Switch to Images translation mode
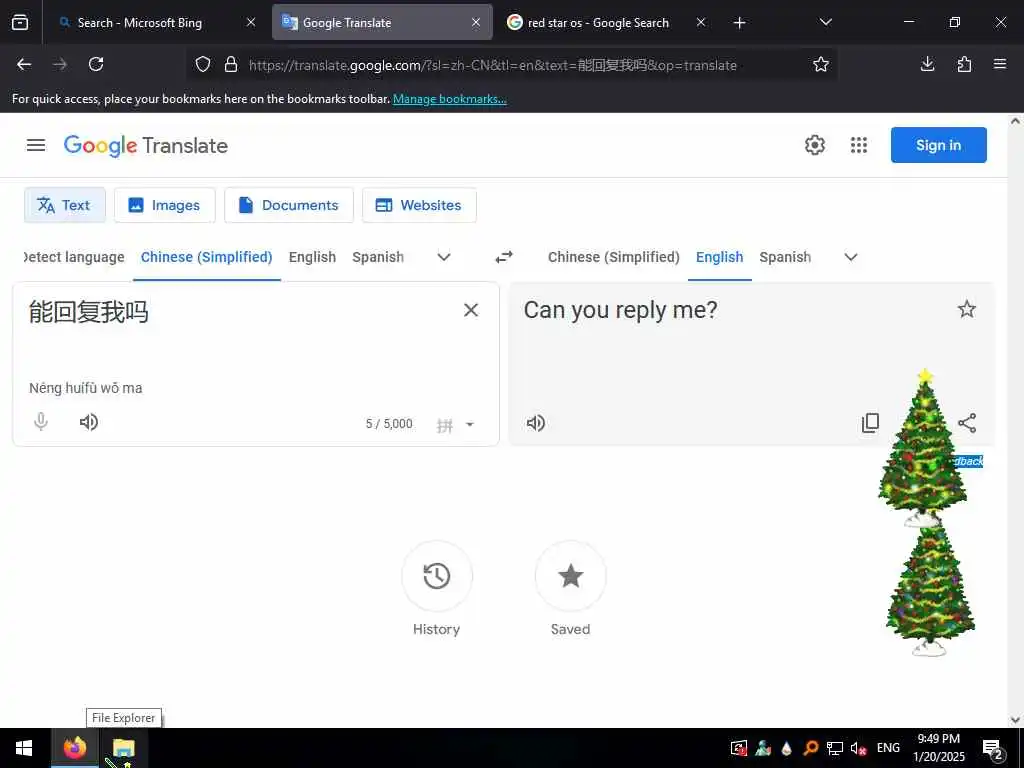Viewport: 1024px width, 768px height. pos(165,205)
